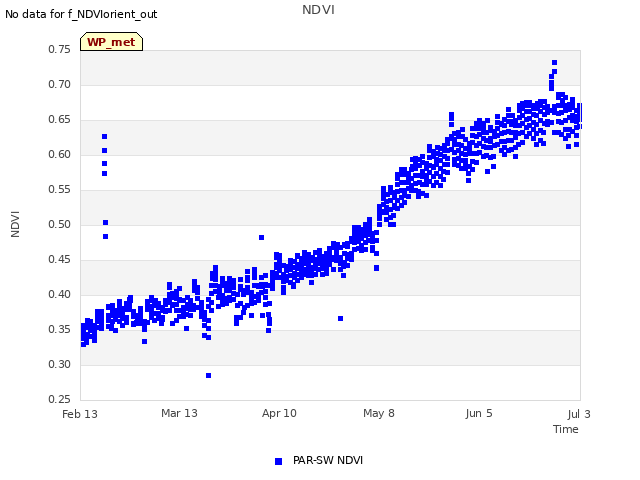
Task: Click the 0.25 y-axis tick label
Action: coord(60,399)
